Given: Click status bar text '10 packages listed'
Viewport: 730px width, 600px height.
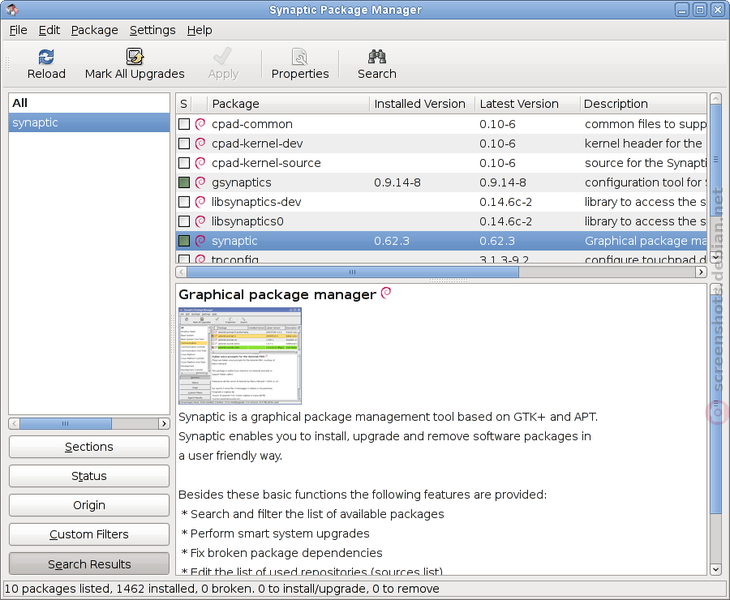Looking at the screenshot, I should [58, 589].
